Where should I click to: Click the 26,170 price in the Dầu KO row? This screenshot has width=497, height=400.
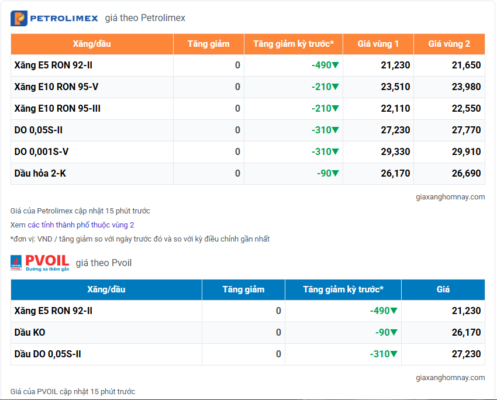[x=466, y=332]
